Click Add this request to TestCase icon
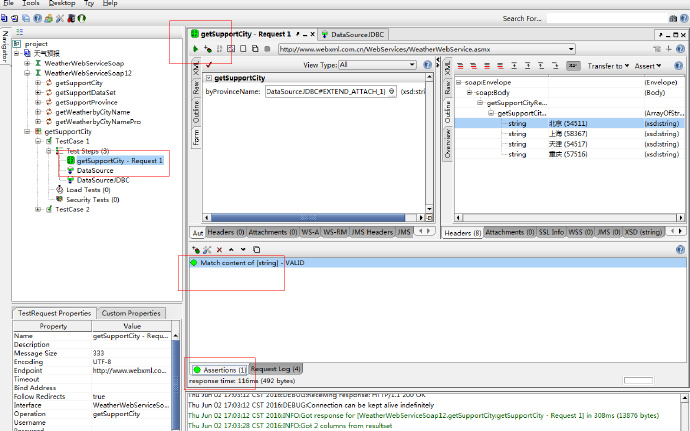 (x=208, y=49)
